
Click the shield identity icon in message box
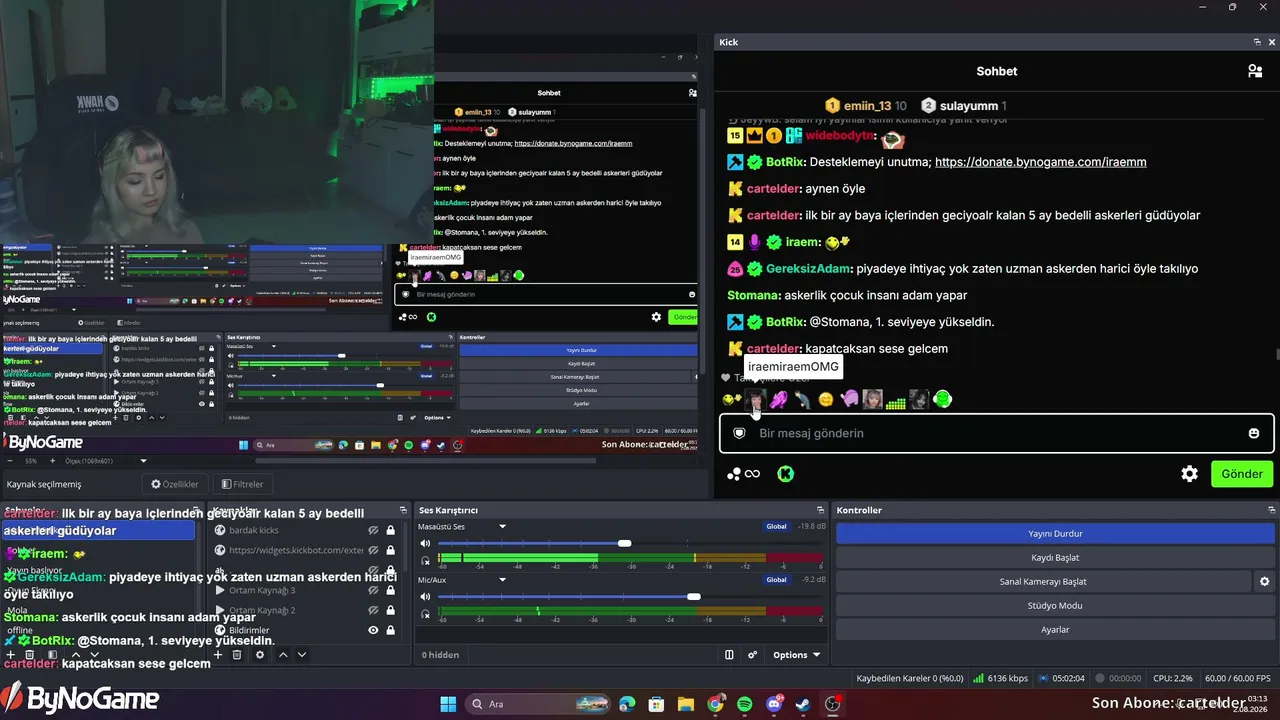point(740,433)
